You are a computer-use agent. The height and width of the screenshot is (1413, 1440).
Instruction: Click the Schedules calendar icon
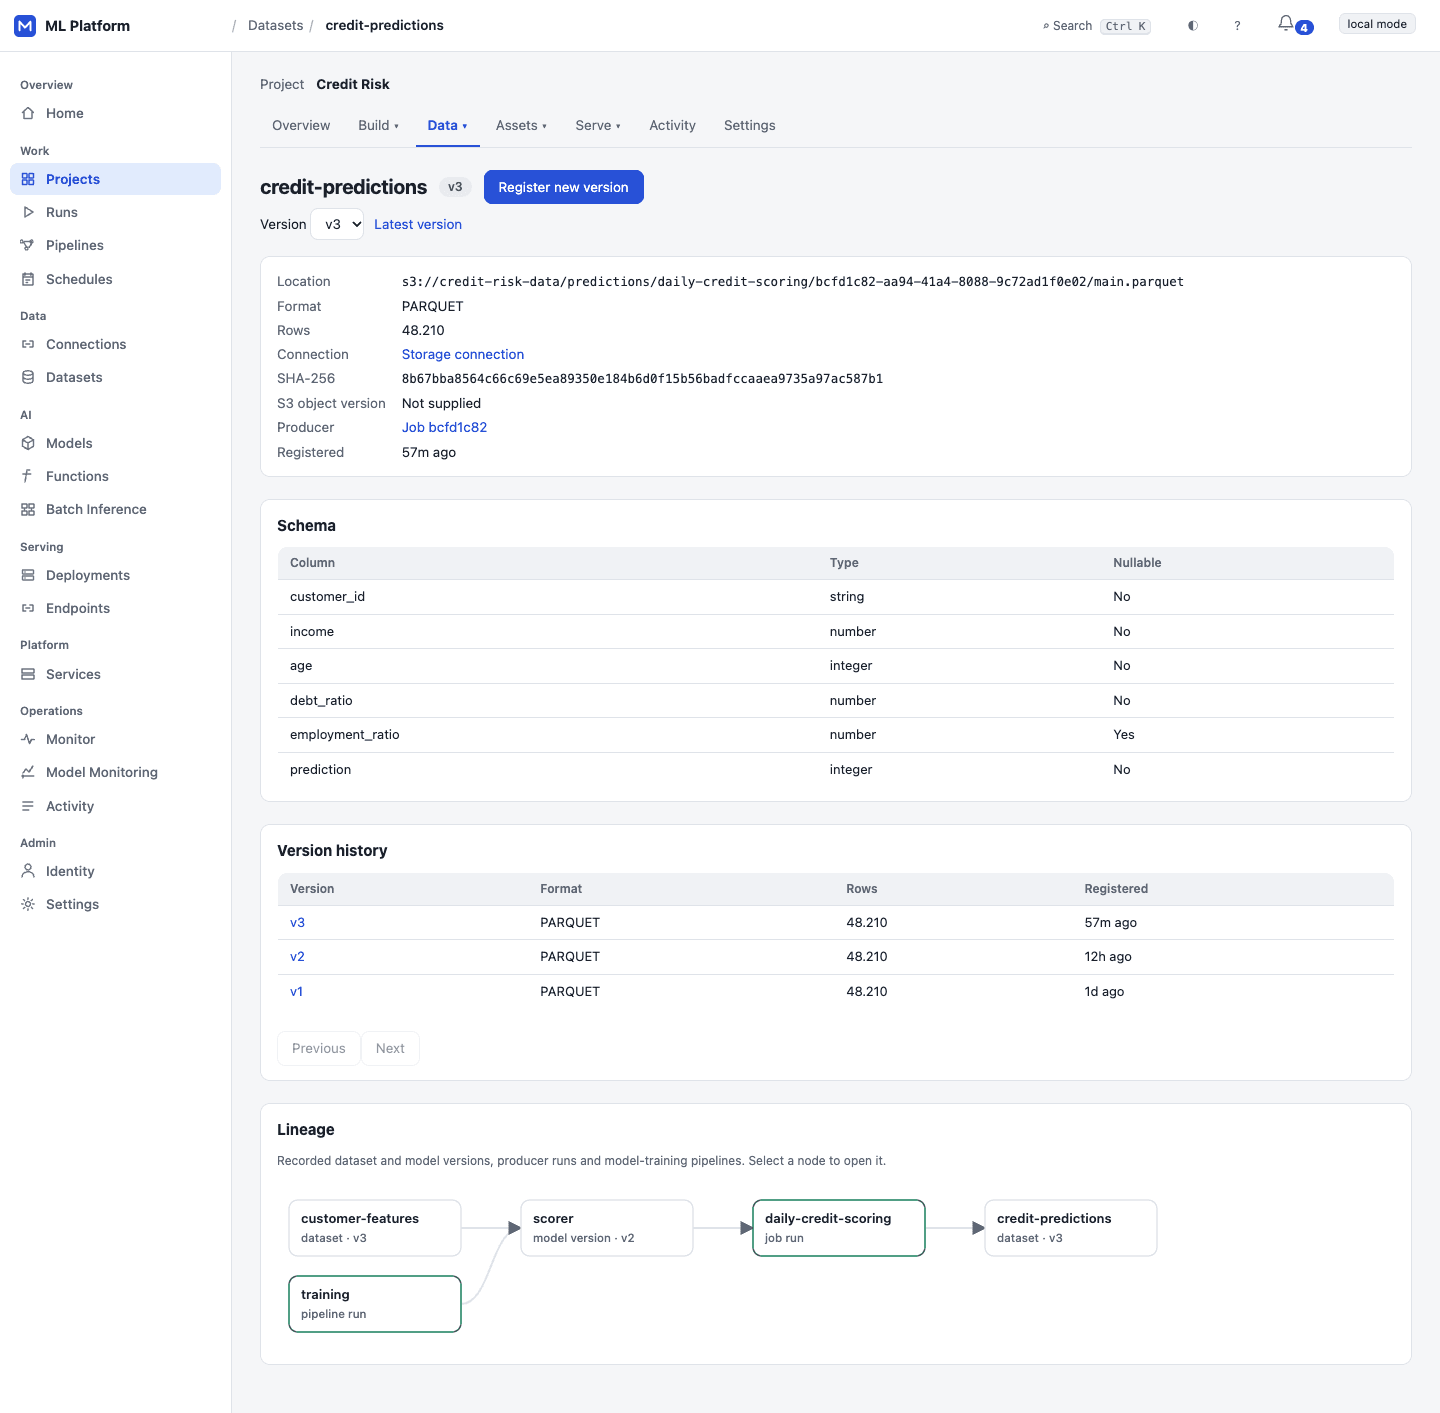28,279
